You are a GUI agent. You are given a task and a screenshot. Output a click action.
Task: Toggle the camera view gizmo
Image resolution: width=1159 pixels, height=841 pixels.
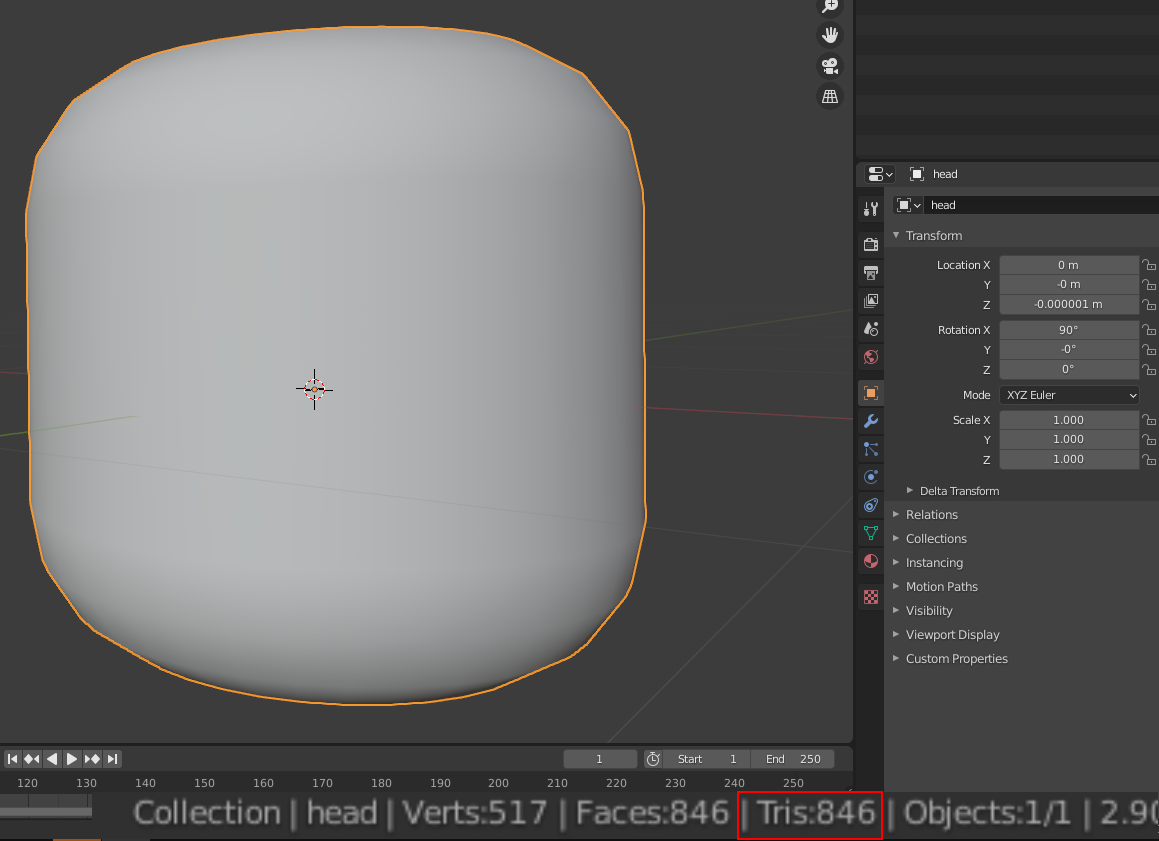click(829, 66)
